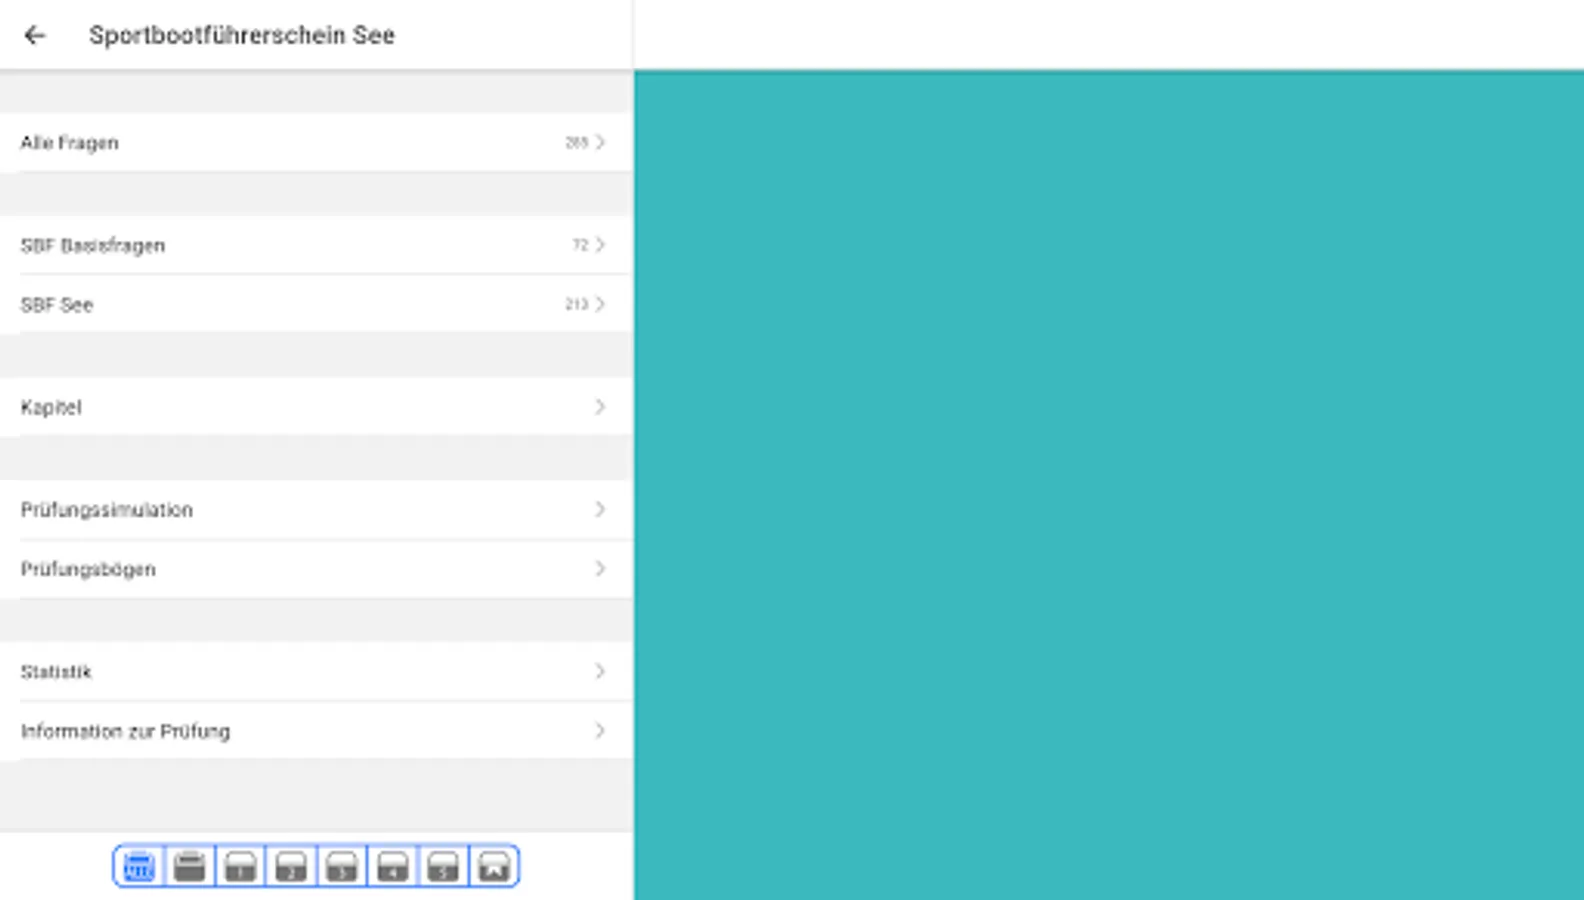Open SBF Basisfragen questions

(316, 245)
